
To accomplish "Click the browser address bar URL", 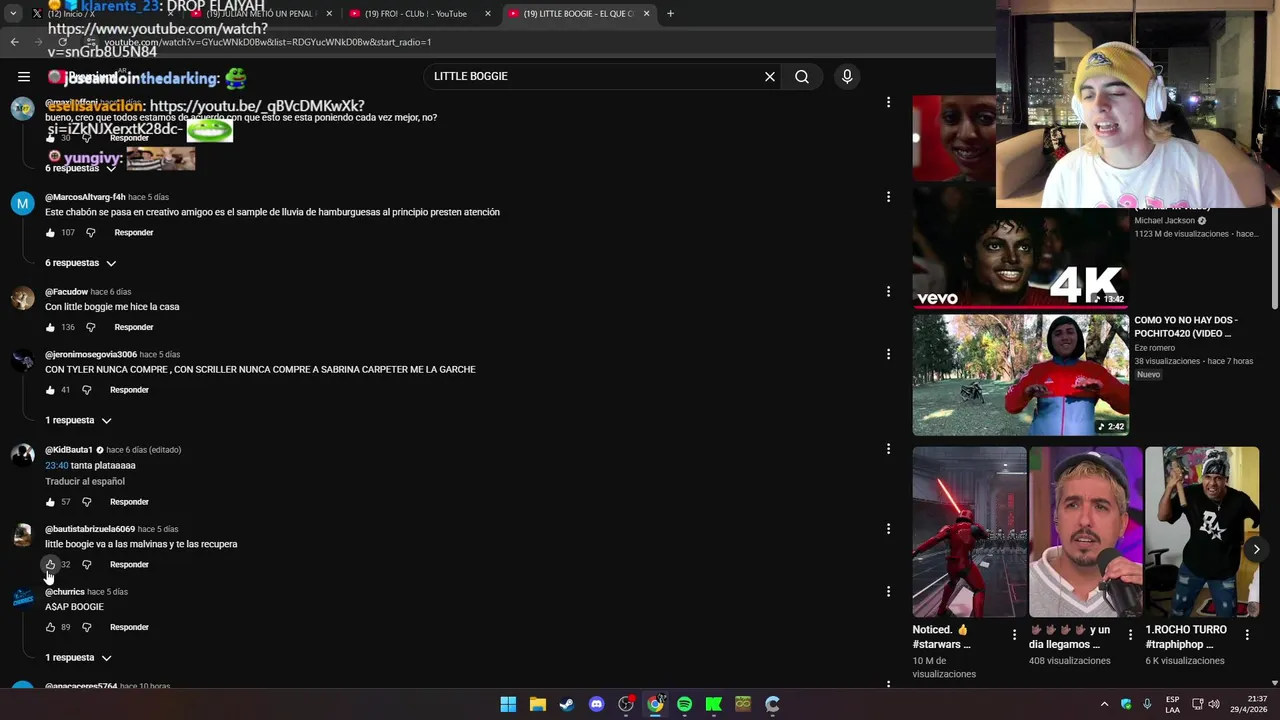I will [x=268, y=42].
